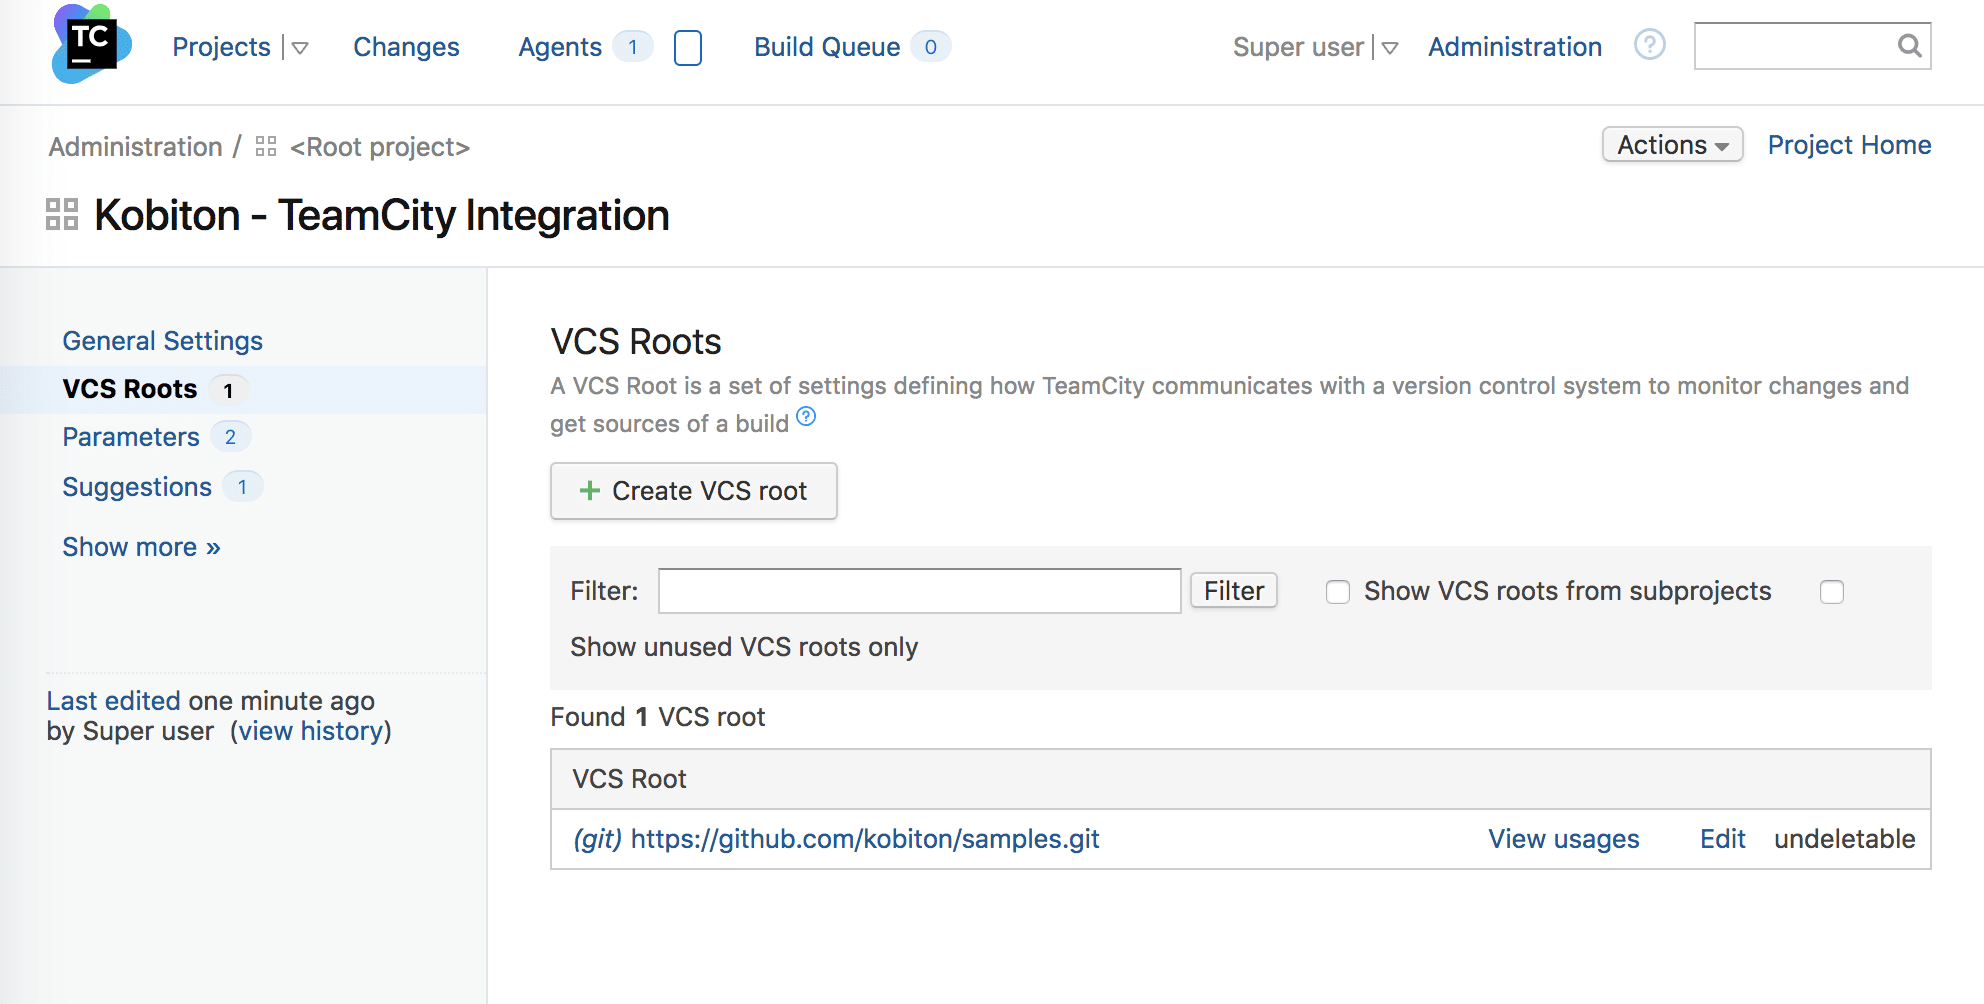This screenshot has width=1984, height=1004.
Task: Click the Agents count badge showing 1
Action: 632,47
